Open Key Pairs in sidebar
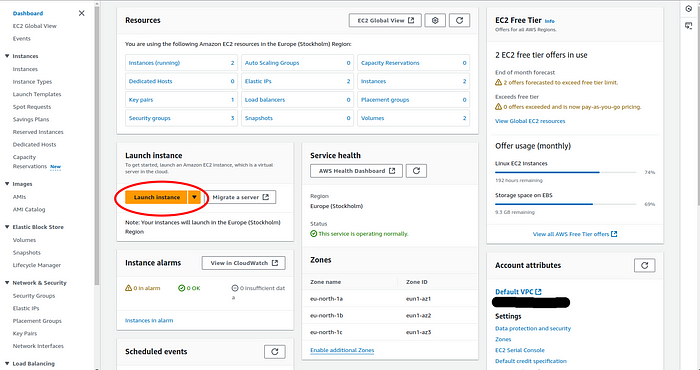This screenshot has height=370, width=700. click(25, 333)
